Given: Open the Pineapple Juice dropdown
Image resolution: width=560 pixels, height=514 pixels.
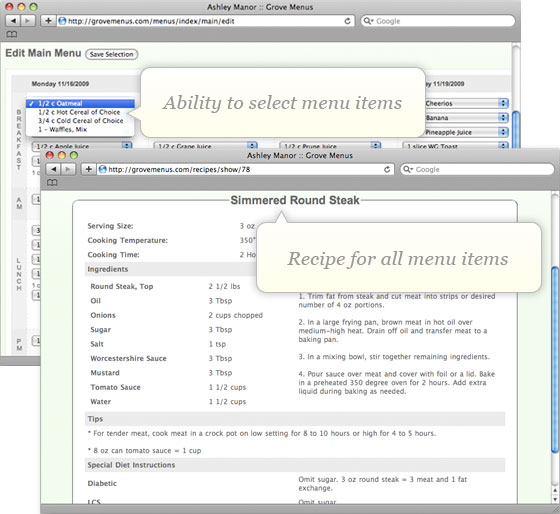Looking at the screenshot, I should [x=466, y=132].
